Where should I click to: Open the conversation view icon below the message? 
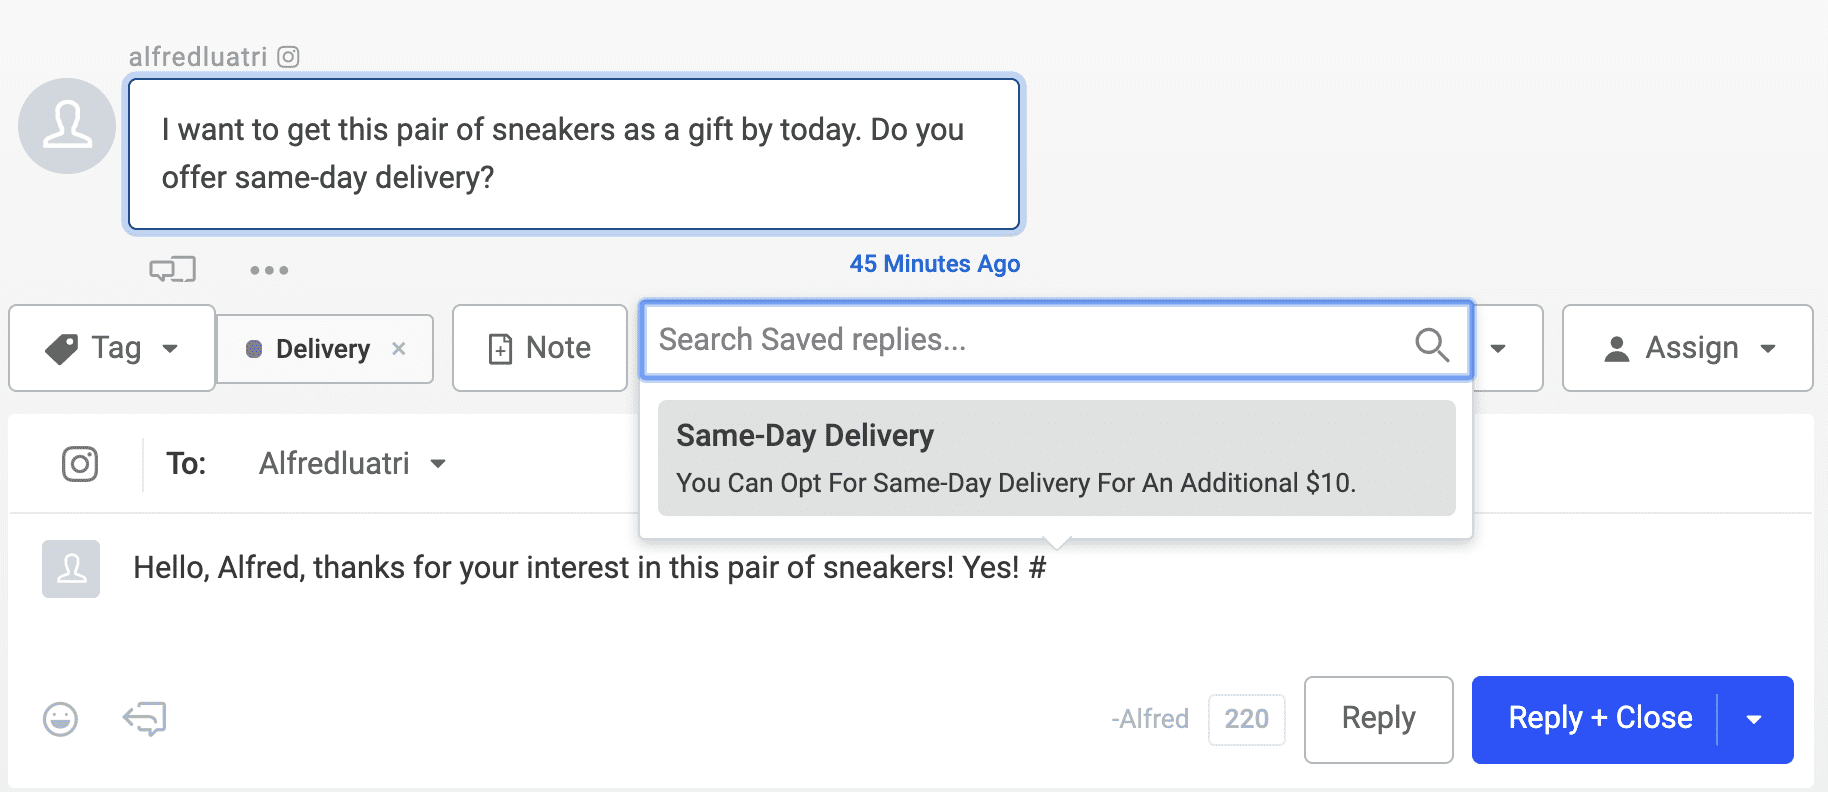[173, 268]
